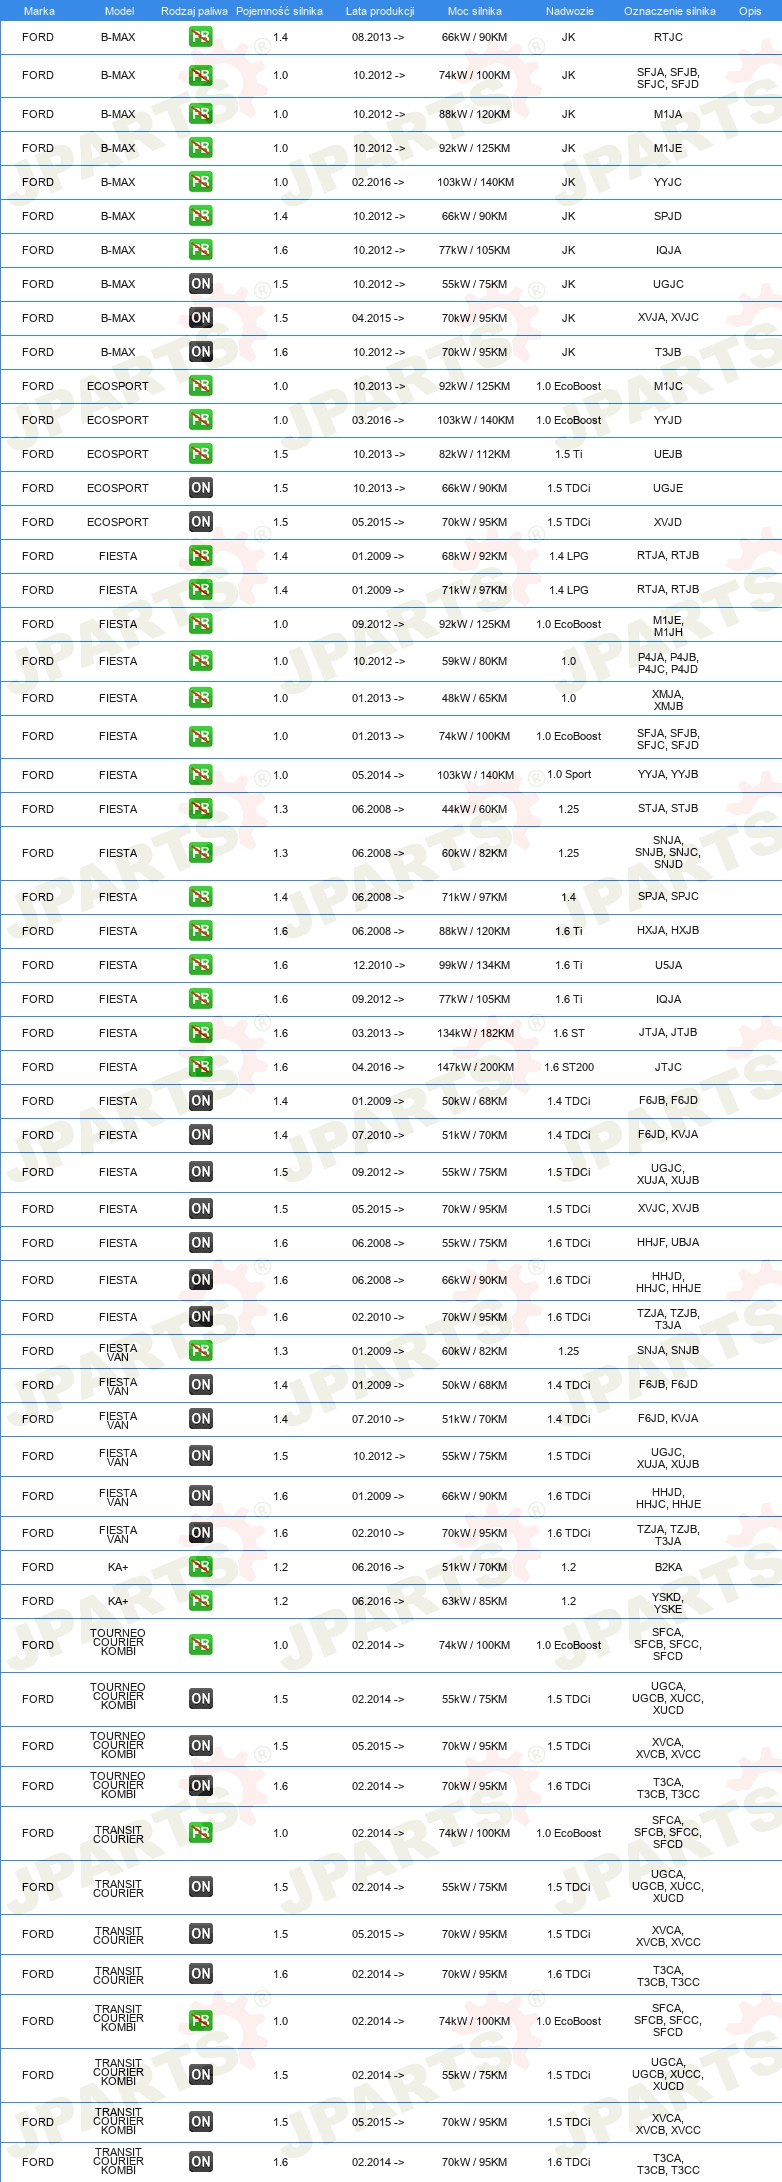The height and width of the screenshot is (2182, 782).
Task: Click the '02.2016 ->' production date cell
Action: pyautogui.click(x=379, y=182)
